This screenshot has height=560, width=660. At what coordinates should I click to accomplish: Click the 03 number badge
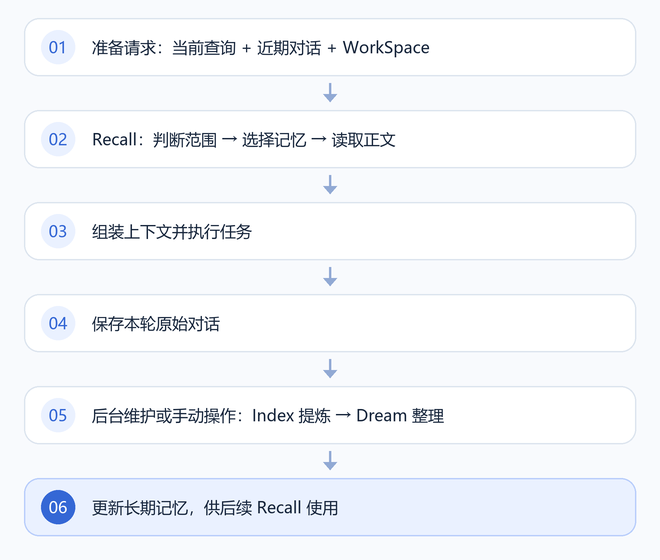pos(58,231)
